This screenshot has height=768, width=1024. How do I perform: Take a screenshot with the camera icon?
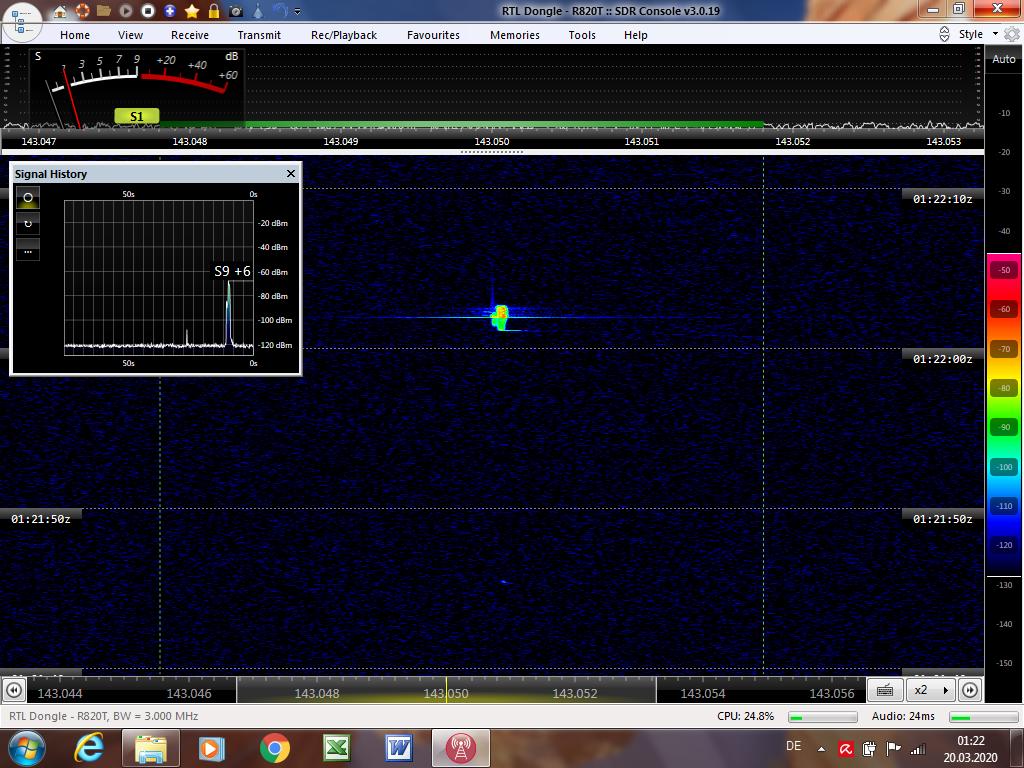[x=236, y=11]
